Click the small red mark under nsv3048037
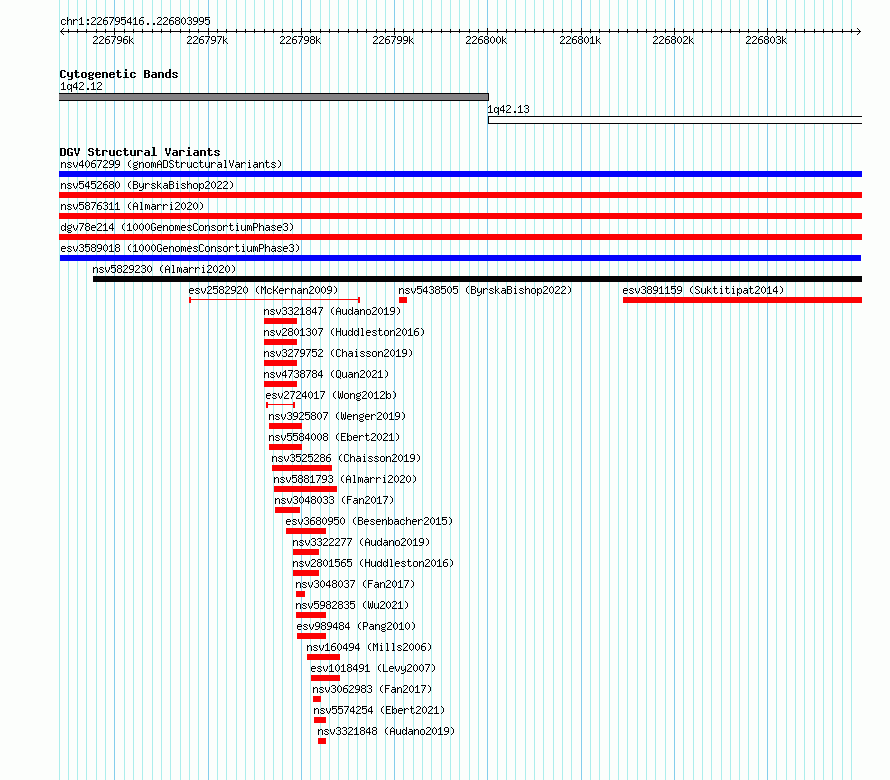Image resolution: width=890 pixels, height=780 pixels. (301, 594)
